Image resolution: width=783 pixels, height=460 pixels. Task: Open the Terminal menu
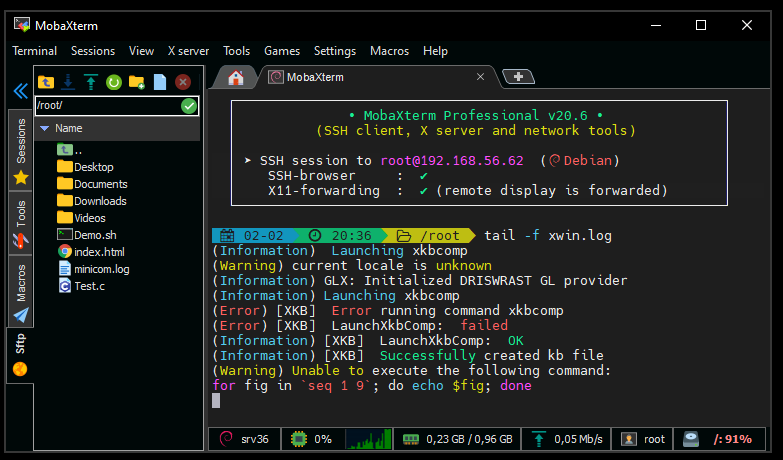34,51
